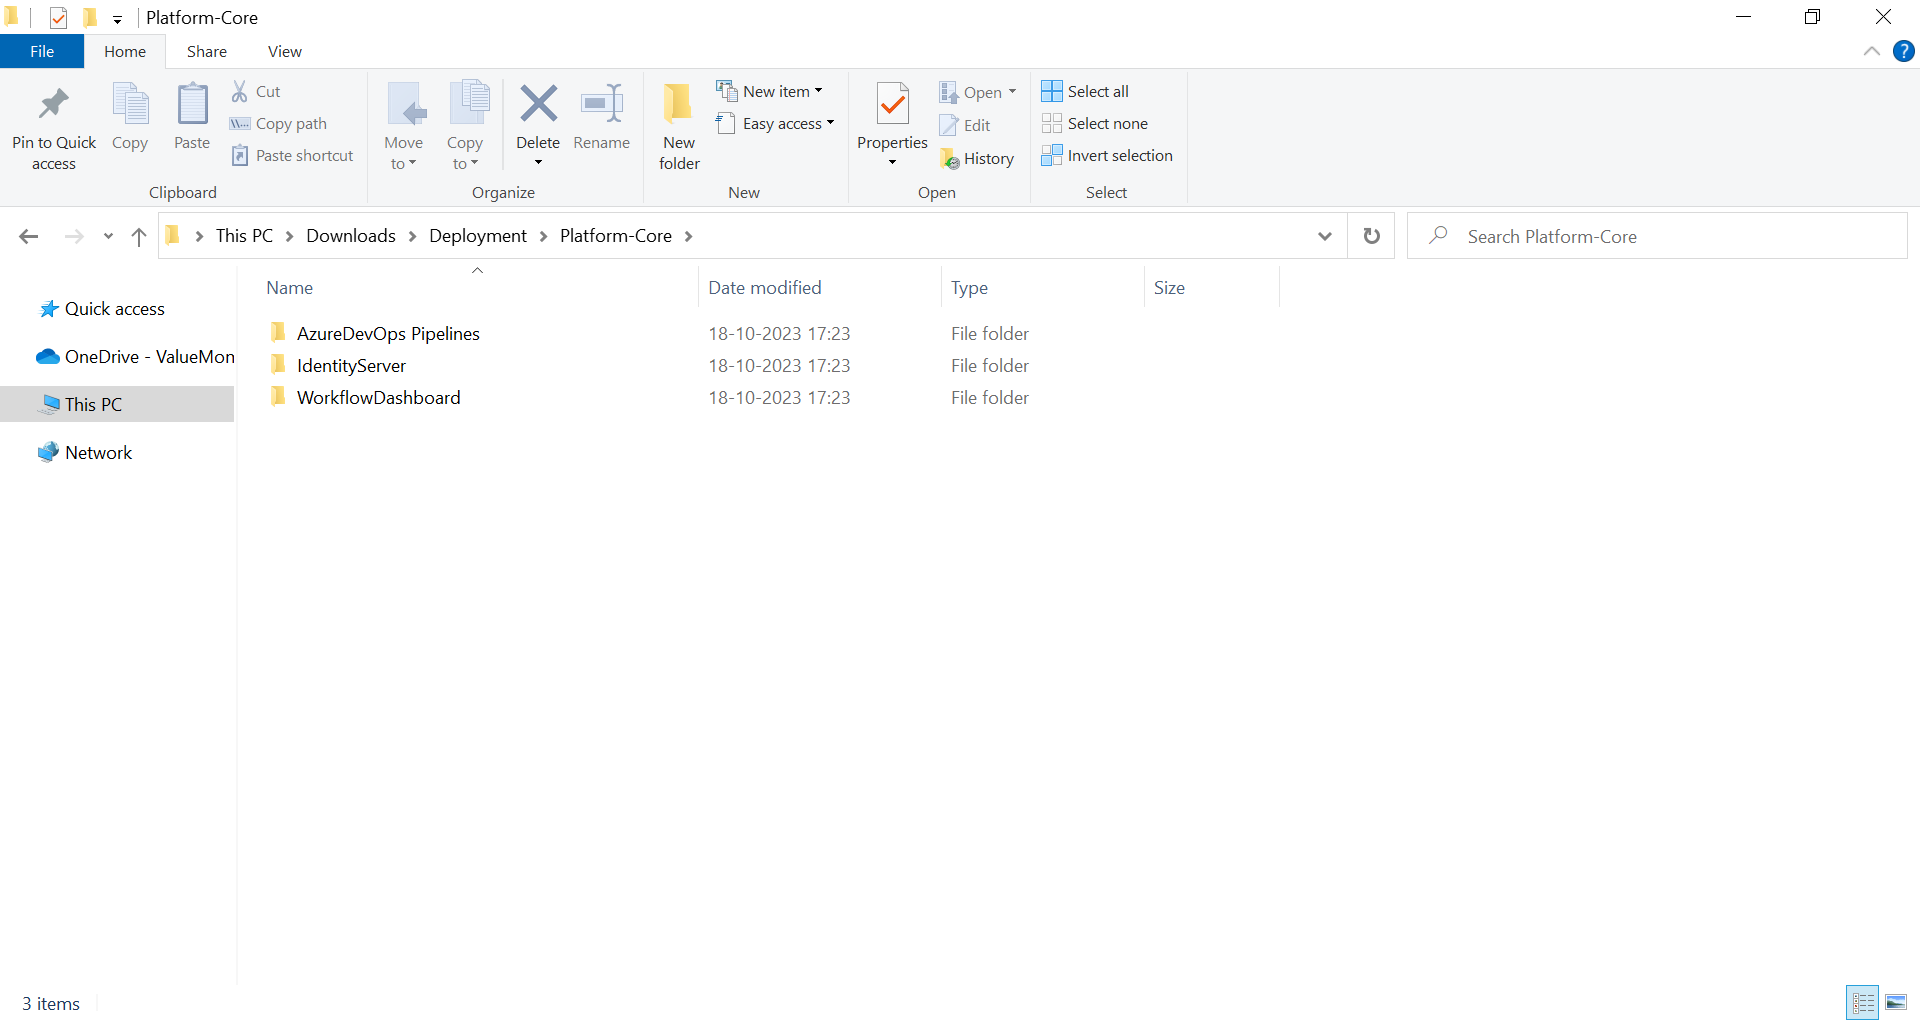Click Downloads in the address breadcrumb
Image resolution: width=1920 pixels, height=1020 pixels.
pyautogui.click(x=351, y=235)
